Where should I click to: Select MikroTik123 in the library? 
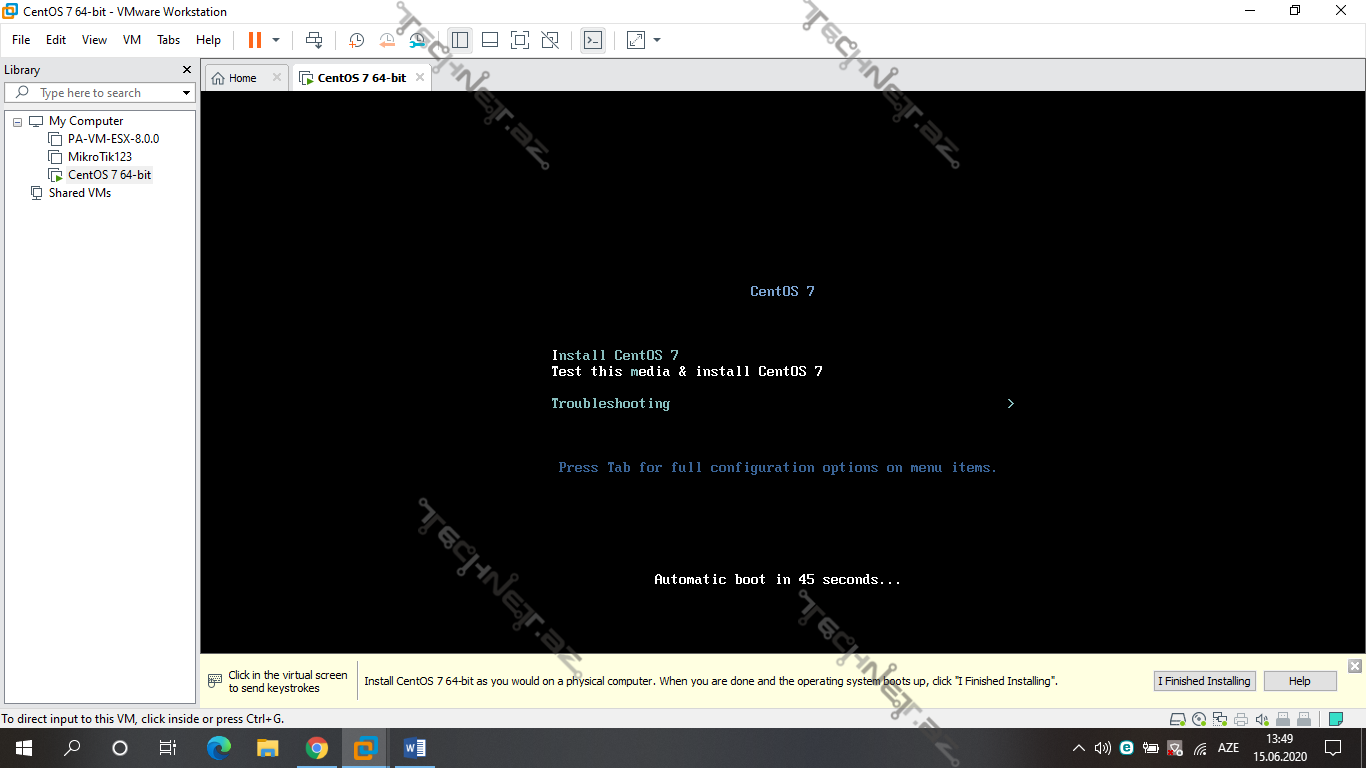tap(99, 157)
